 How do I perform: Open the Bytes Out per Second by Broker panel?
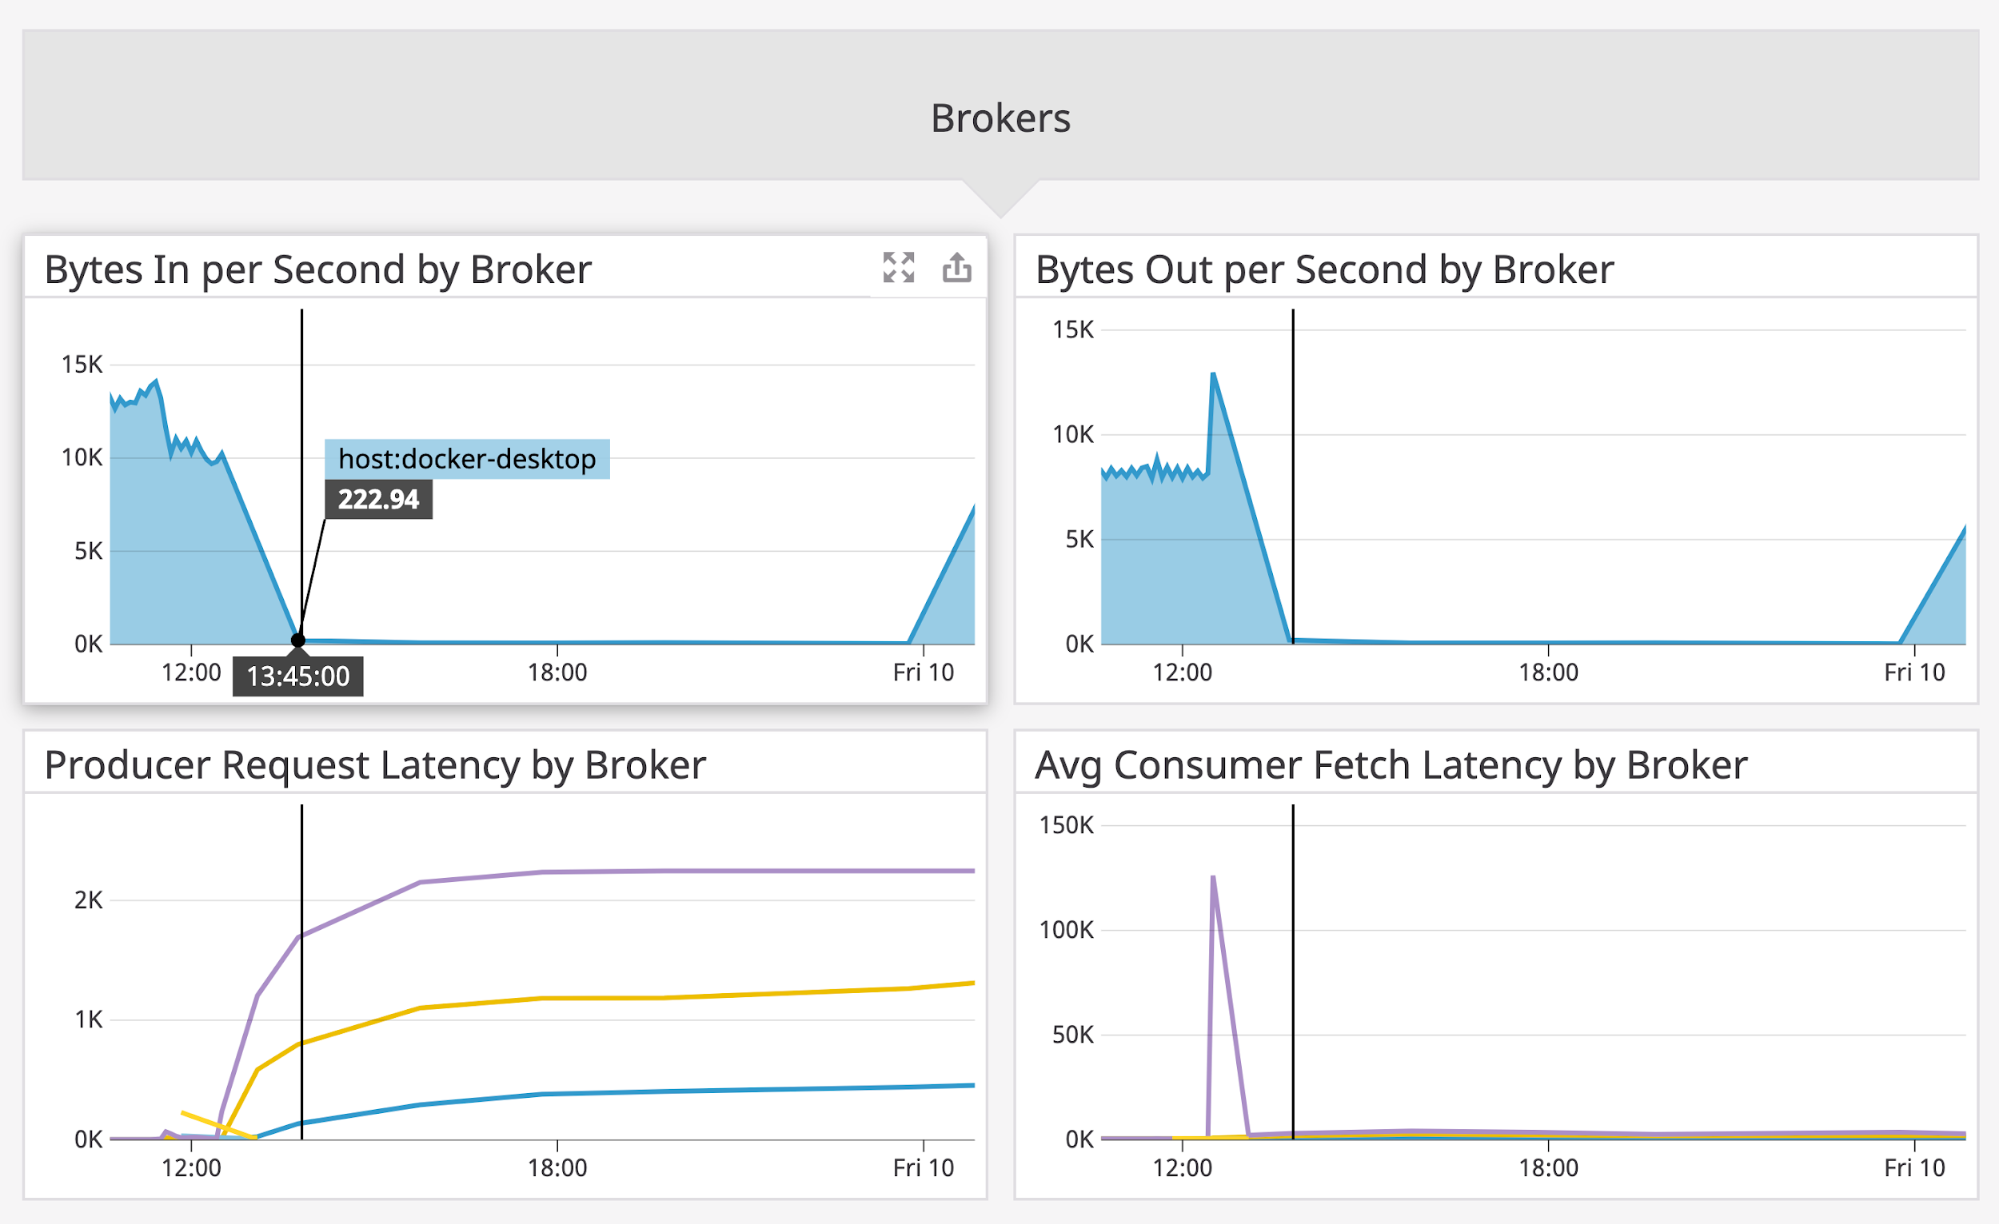point(1323,268)
